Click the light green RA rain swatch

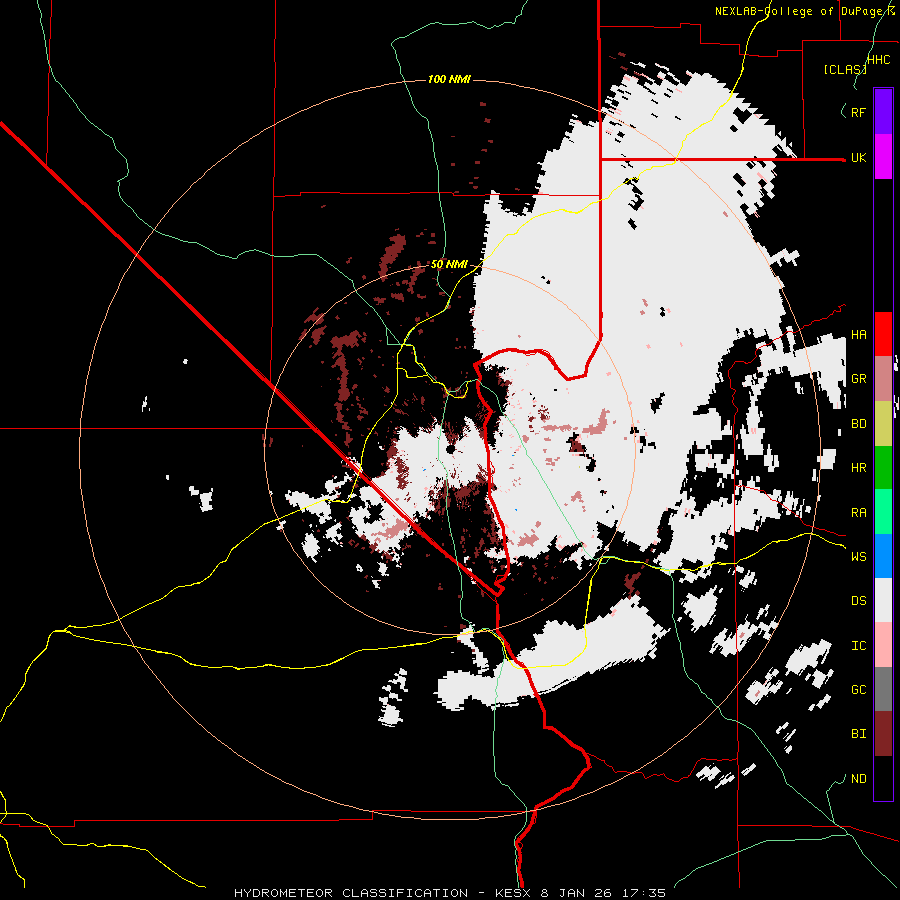tap(883, 512)
